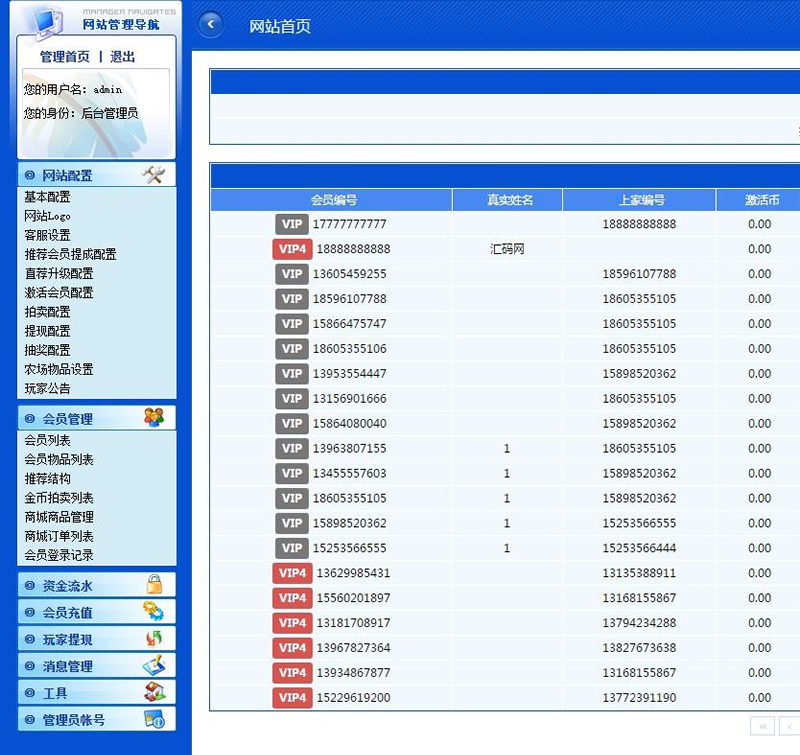
Task: Click the back arrow beside 网站首页
Action: tap(210, 25)
